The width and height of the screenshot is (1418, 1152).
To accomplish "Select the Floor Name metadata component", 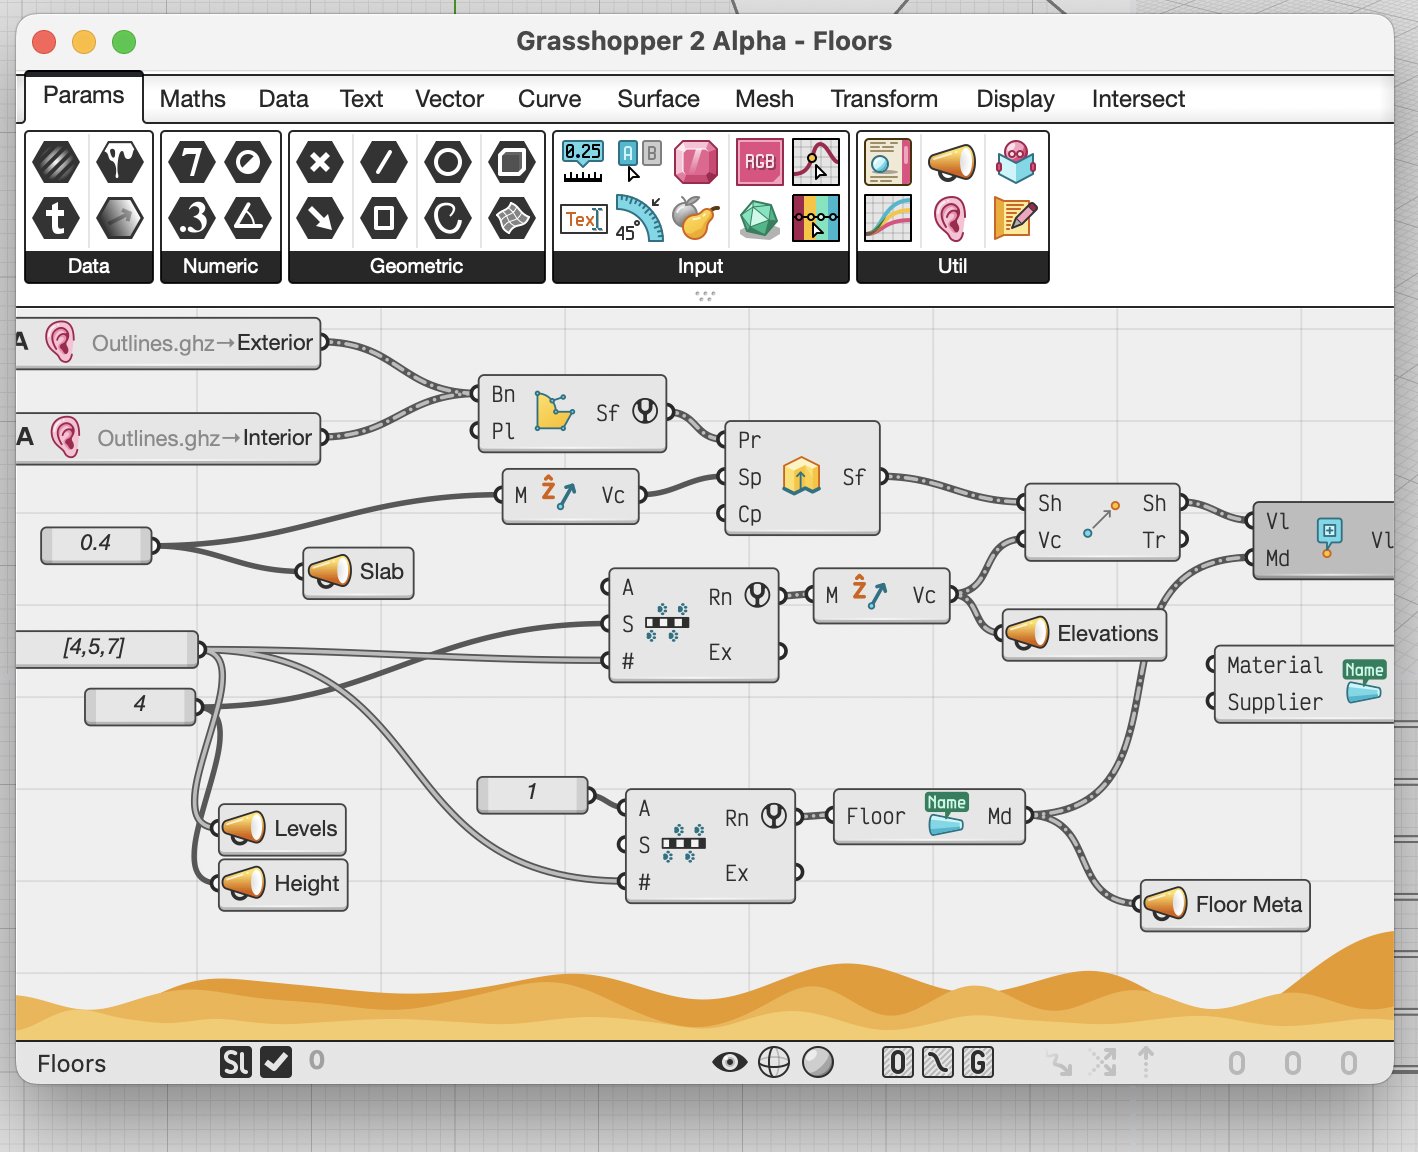I will (x=929, y=817).
